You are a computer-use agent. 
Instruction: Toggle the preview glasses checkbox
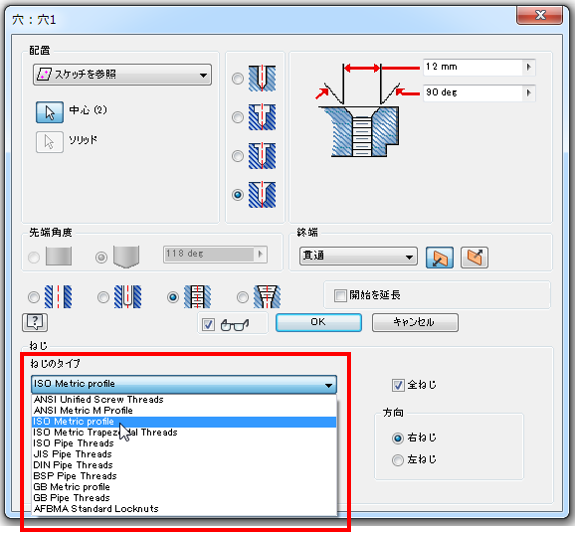[208, 324]
